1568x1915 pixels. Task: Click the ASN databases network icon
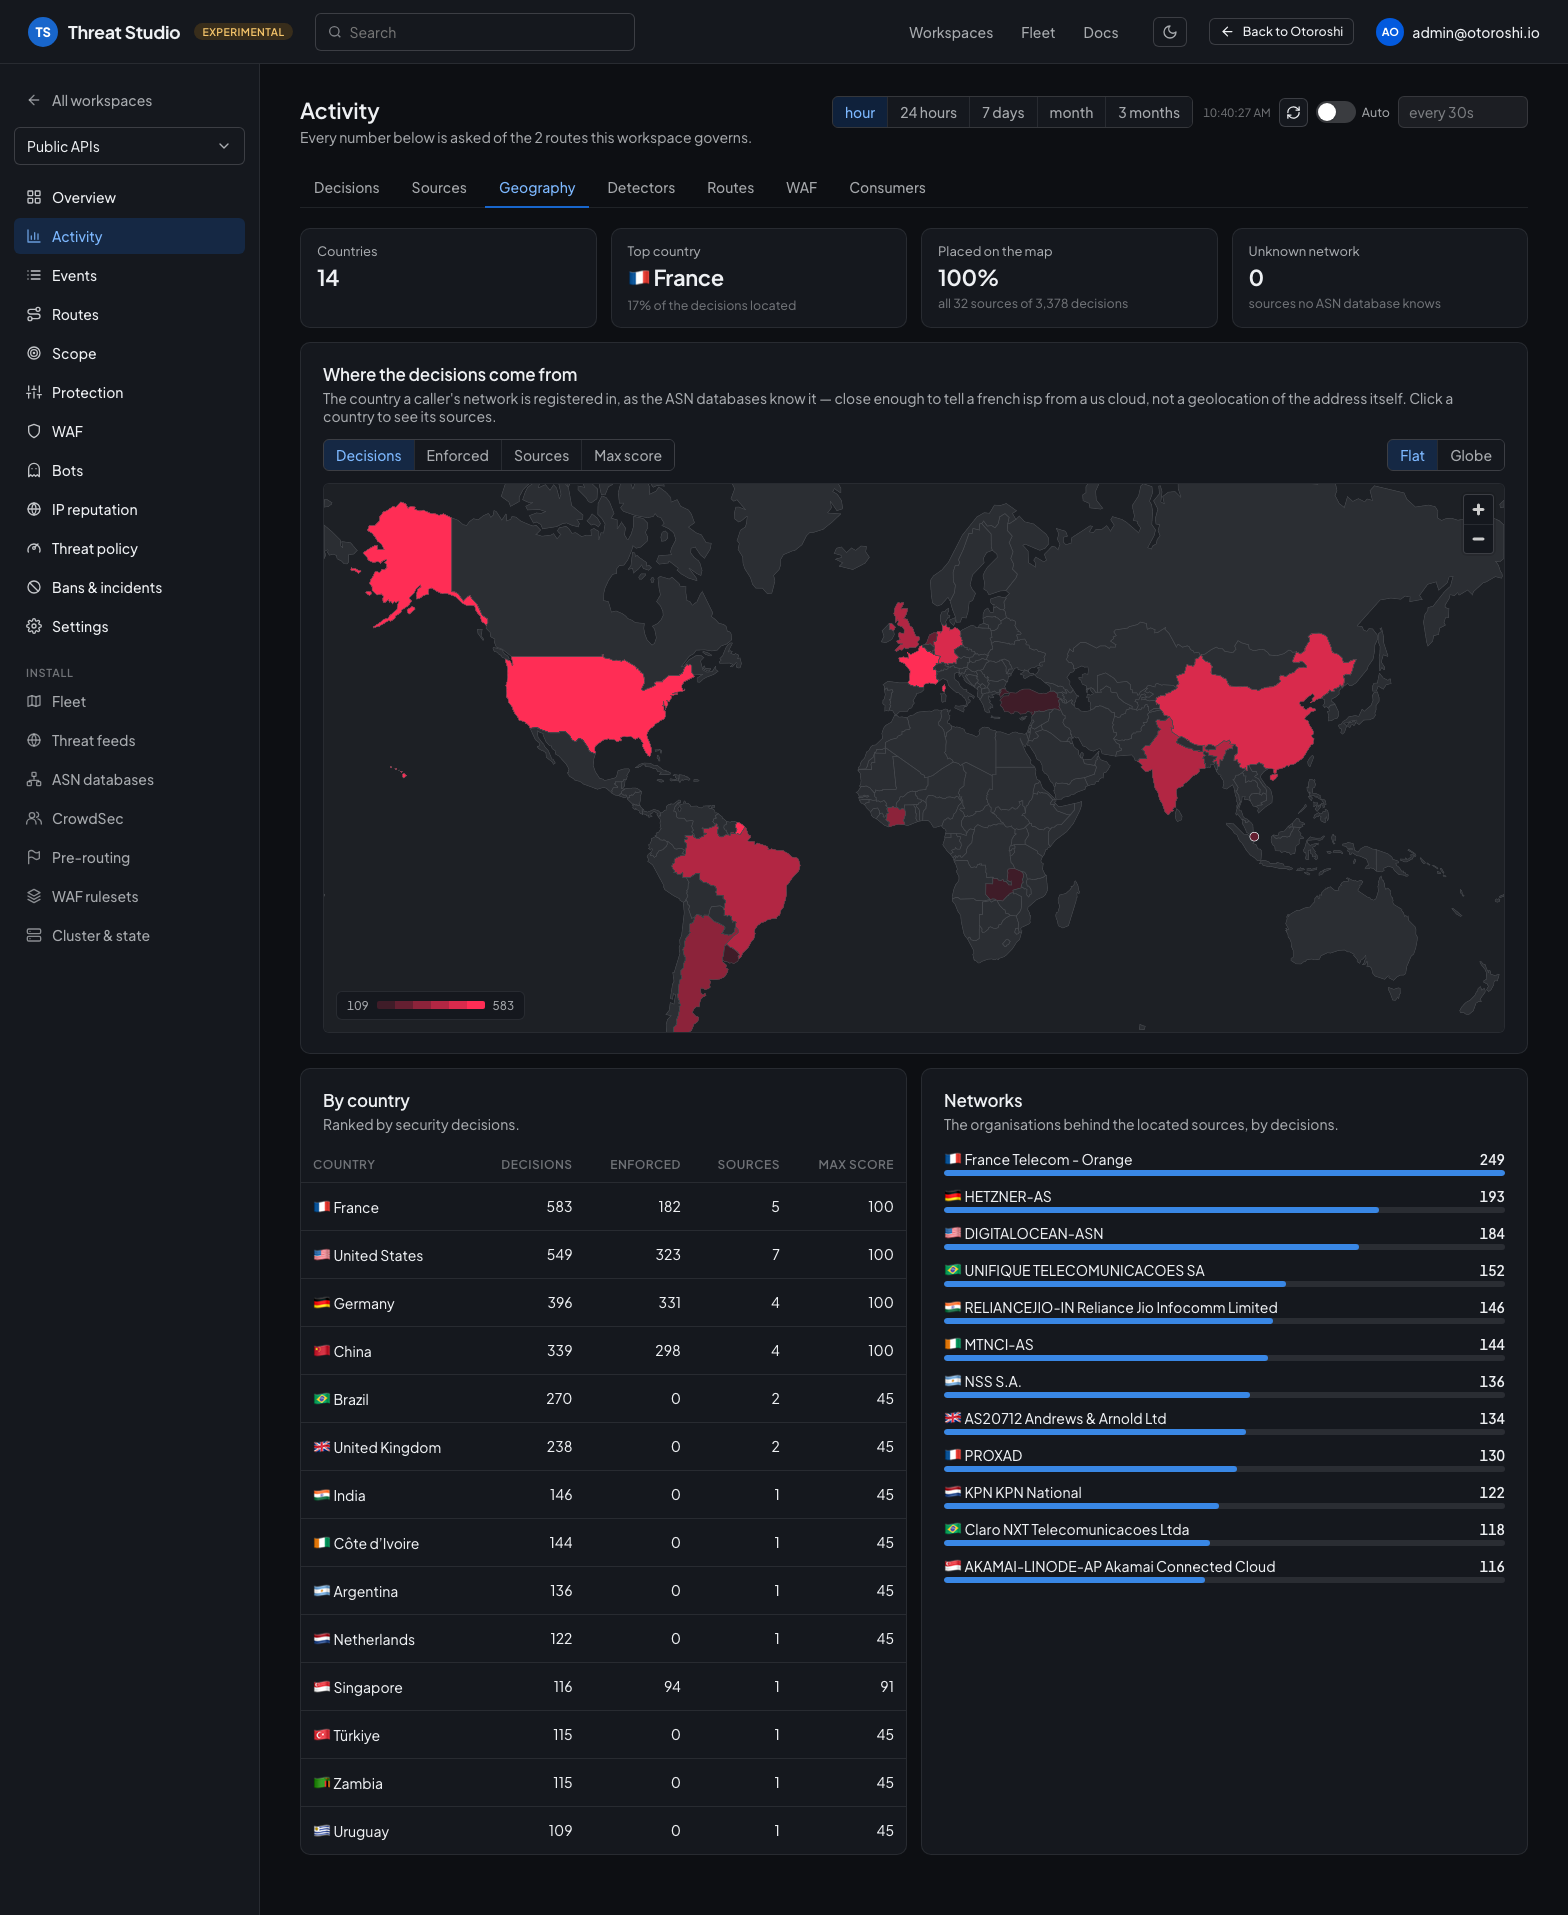[34, 780]
